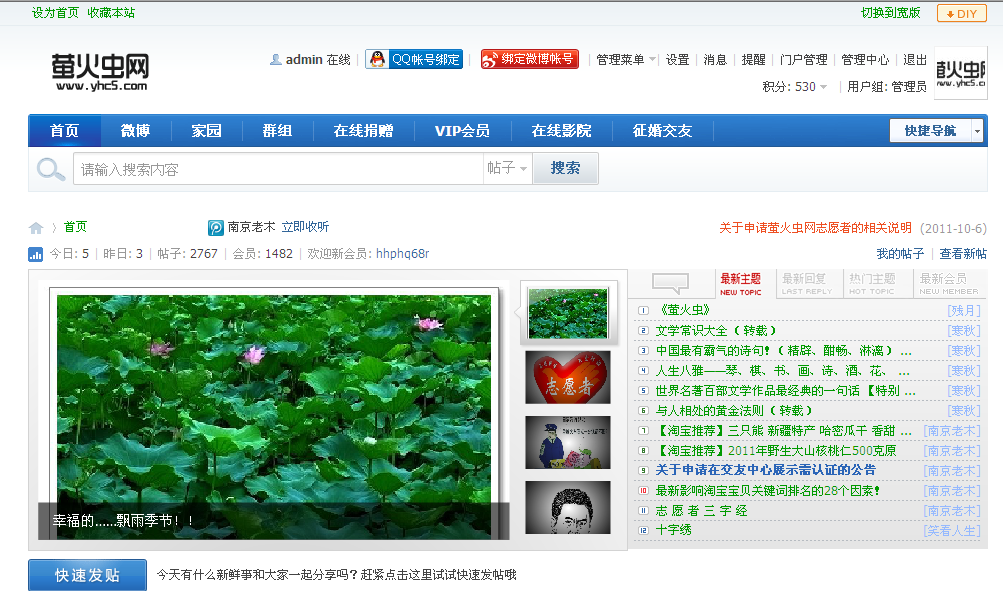This screenshot has width=1003, height=591.
Task: Open the 在线影院 navigation tab
Action: [562, 130]
